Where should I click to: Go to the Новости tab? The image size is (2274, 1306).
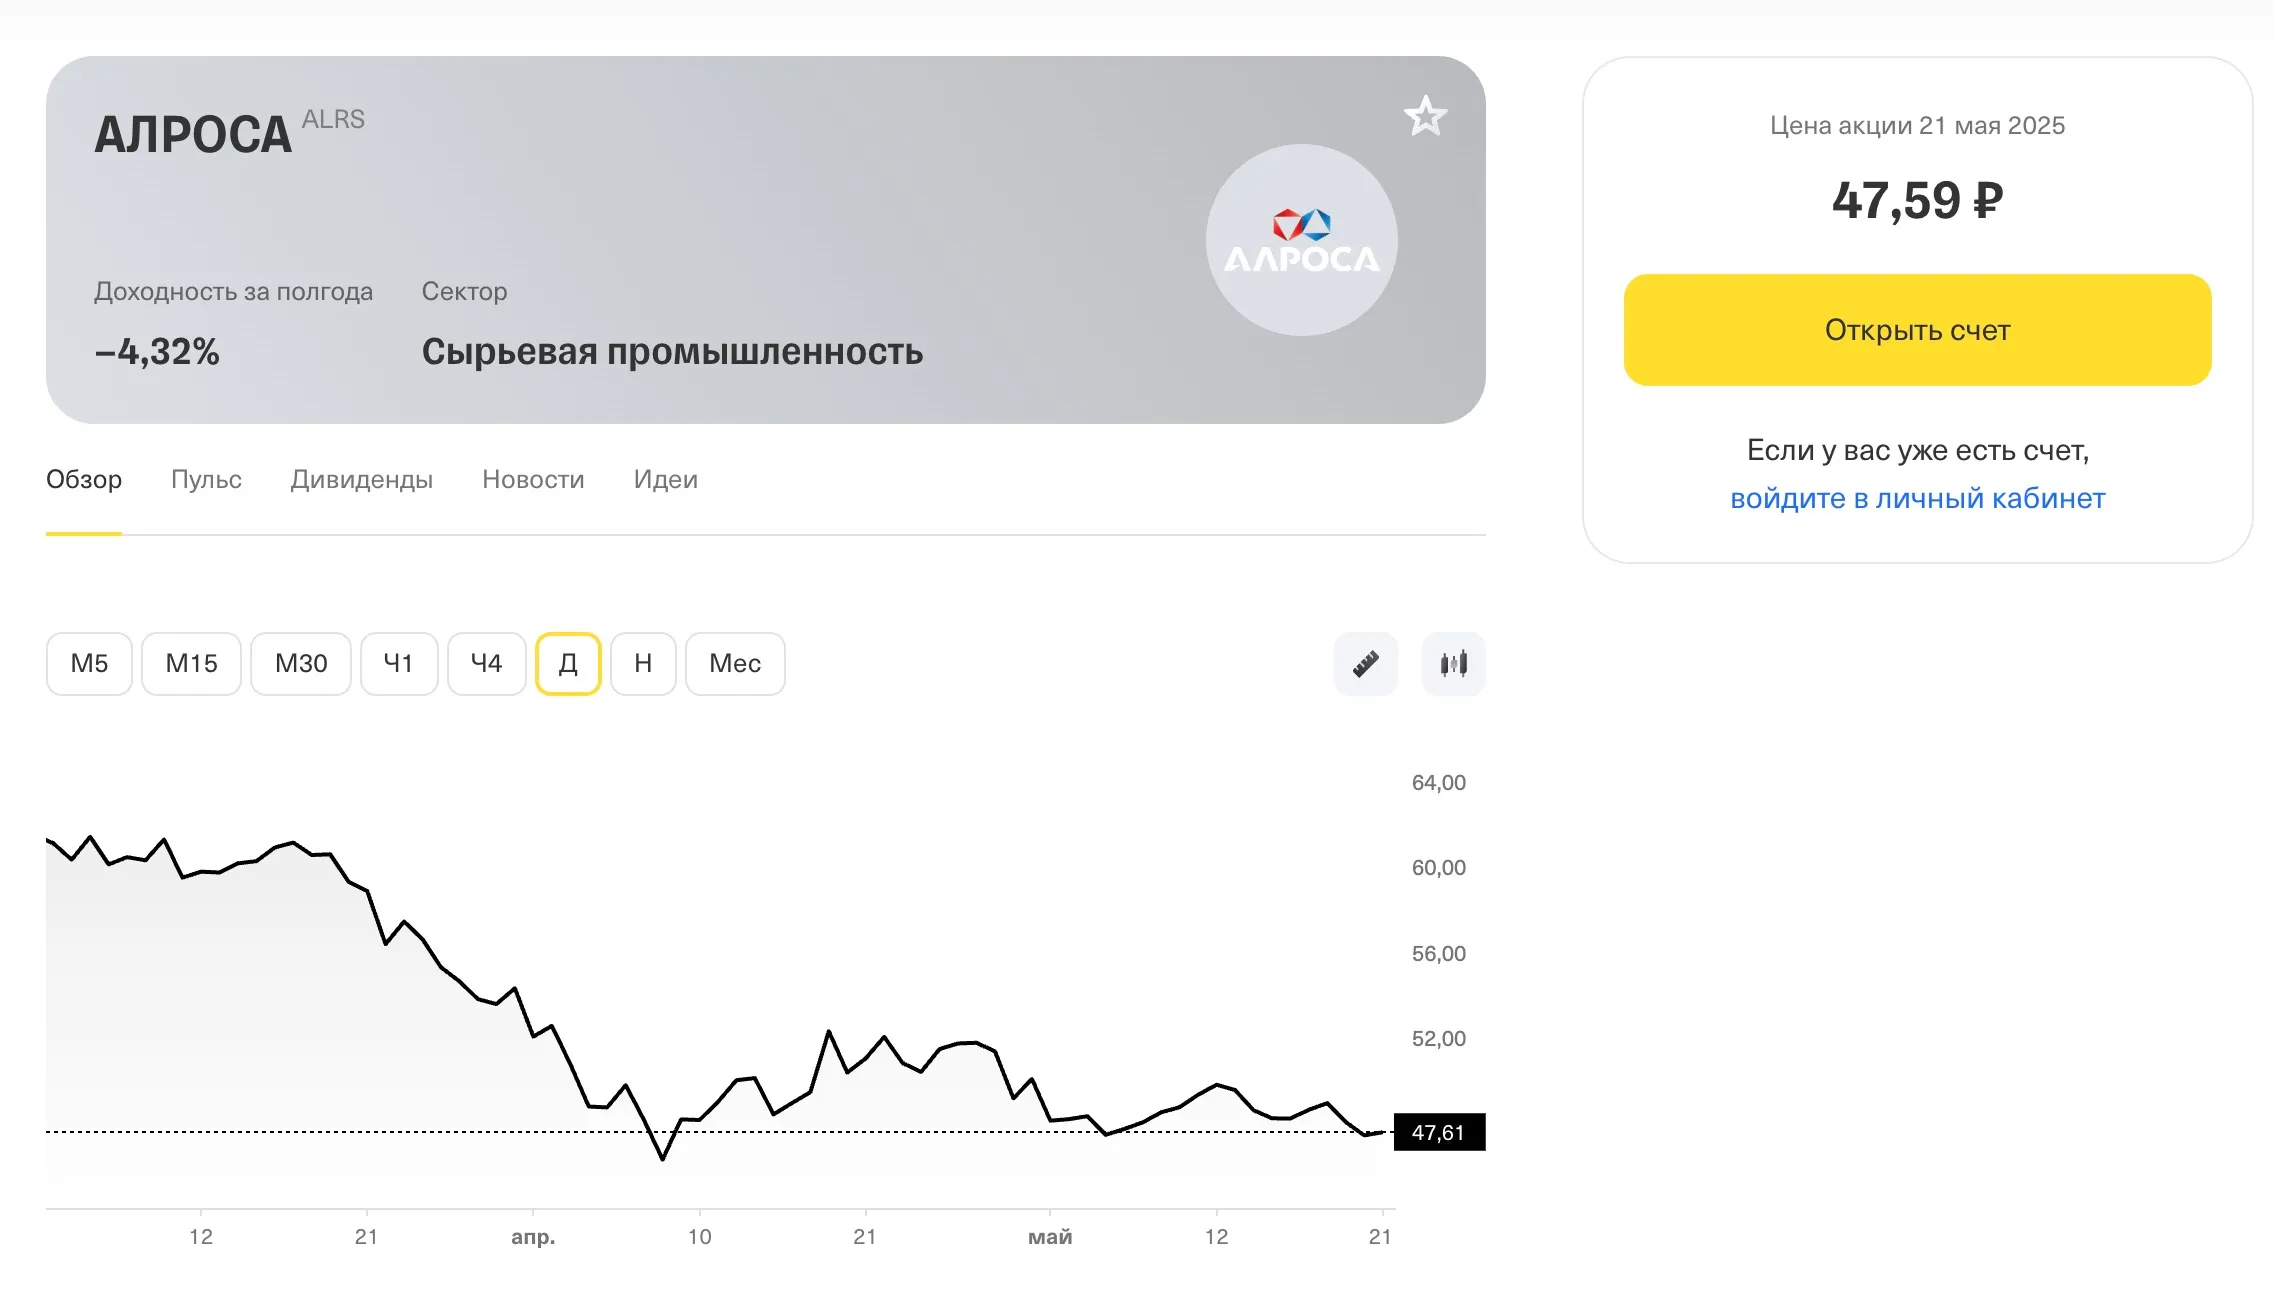coord(533,480)
